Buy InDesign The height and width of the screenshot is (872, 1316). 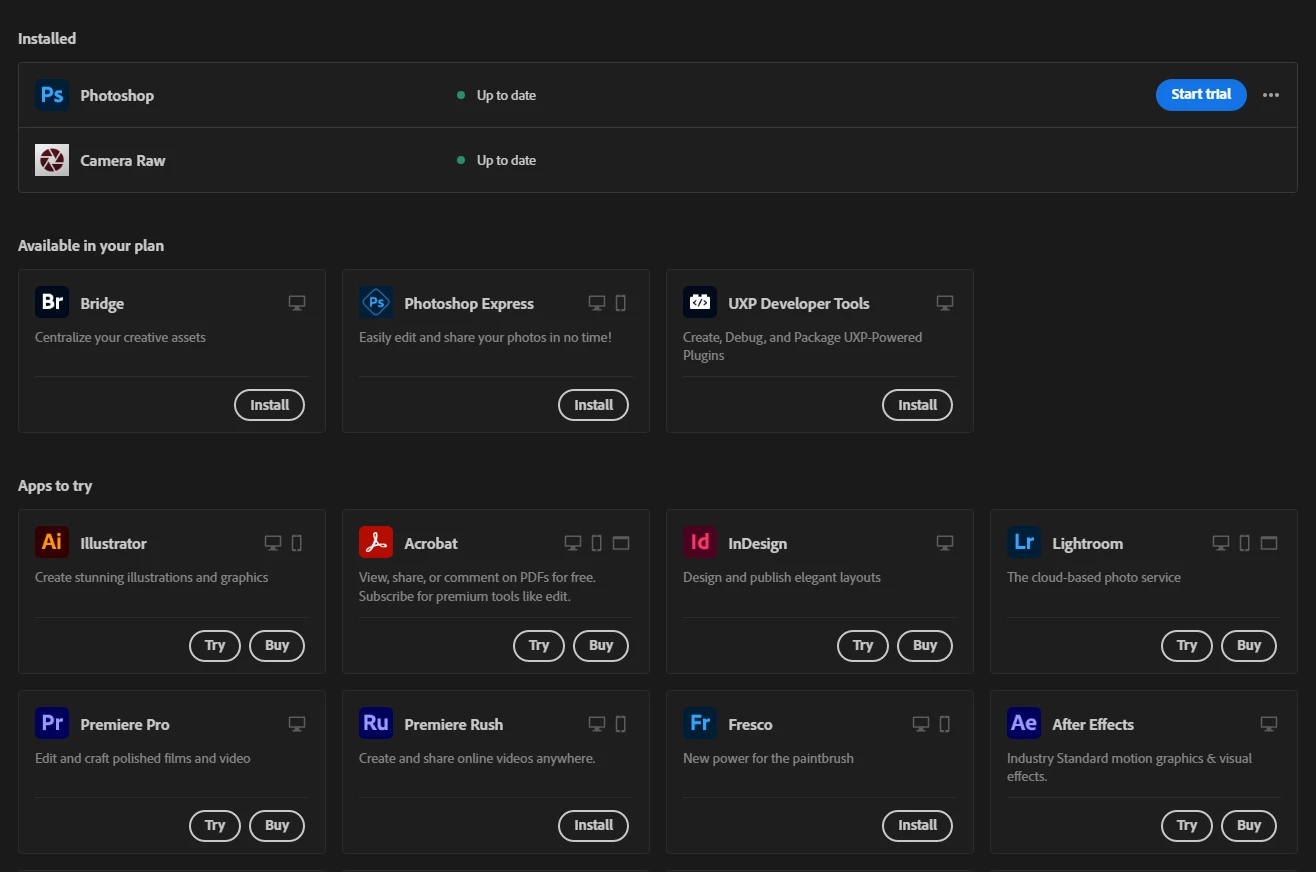925,645
